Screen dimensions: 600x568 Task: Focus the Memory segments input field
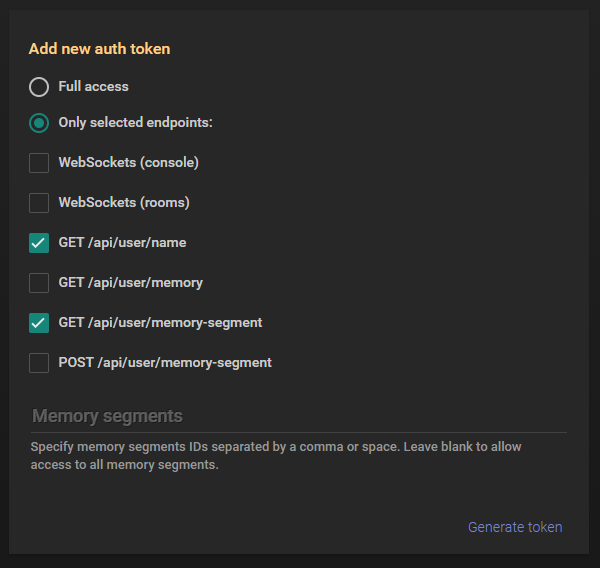point(298,416)
